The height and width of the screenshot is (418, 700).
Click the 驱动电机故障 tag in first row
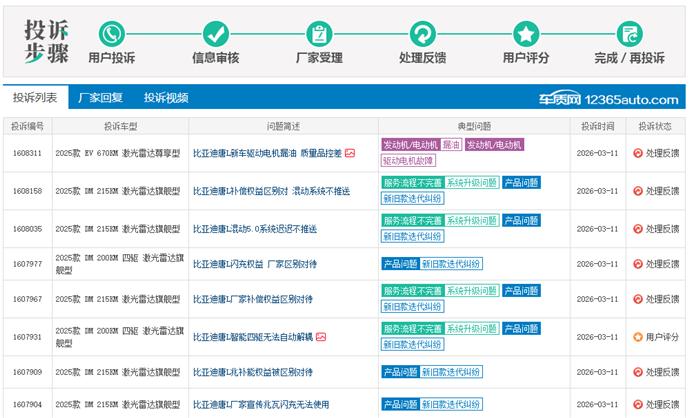[x=408, y=160]
